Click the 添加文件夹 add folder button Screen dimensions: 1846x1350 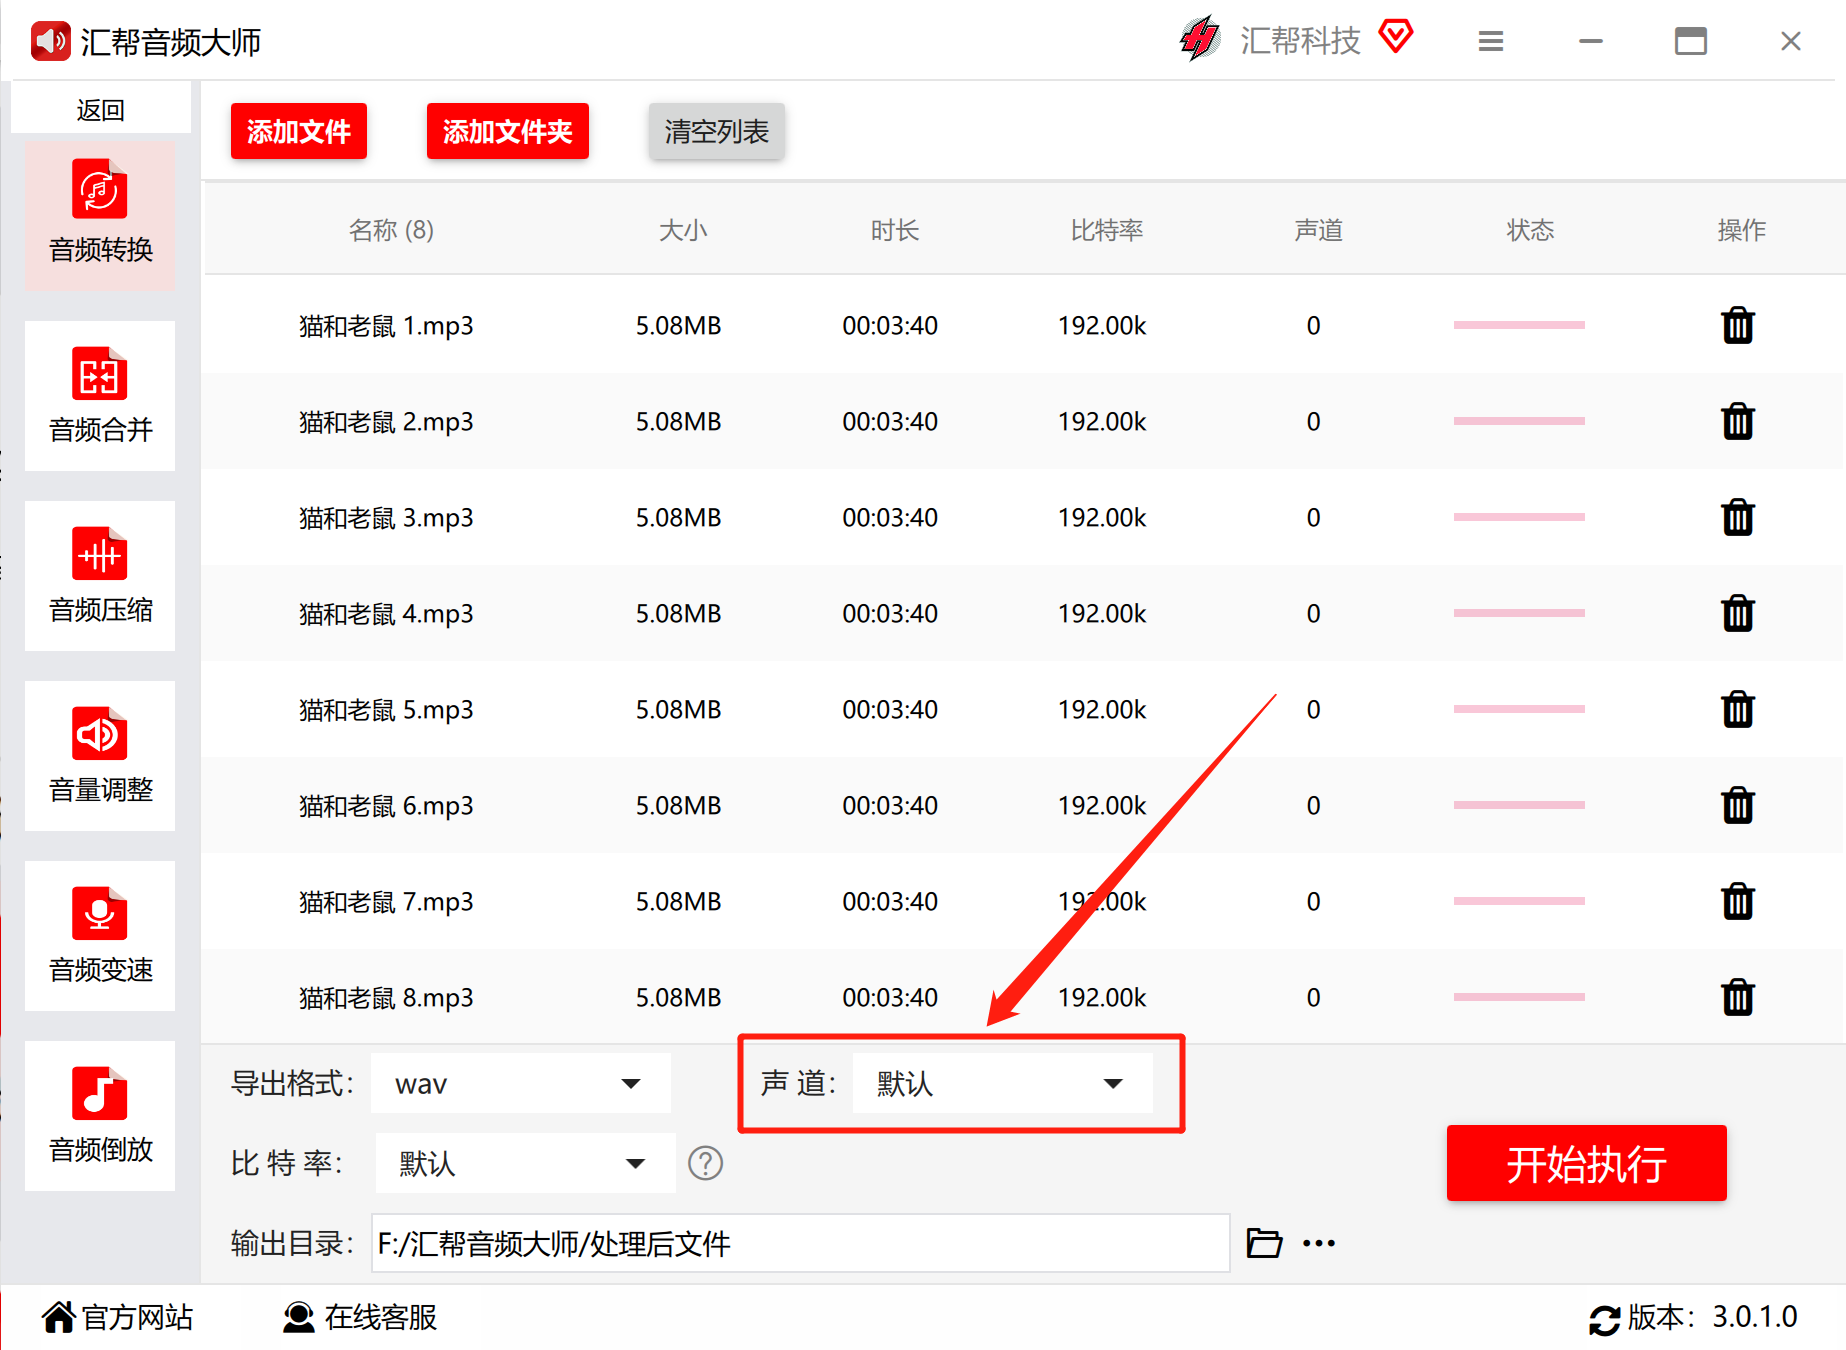click(508, 131)
